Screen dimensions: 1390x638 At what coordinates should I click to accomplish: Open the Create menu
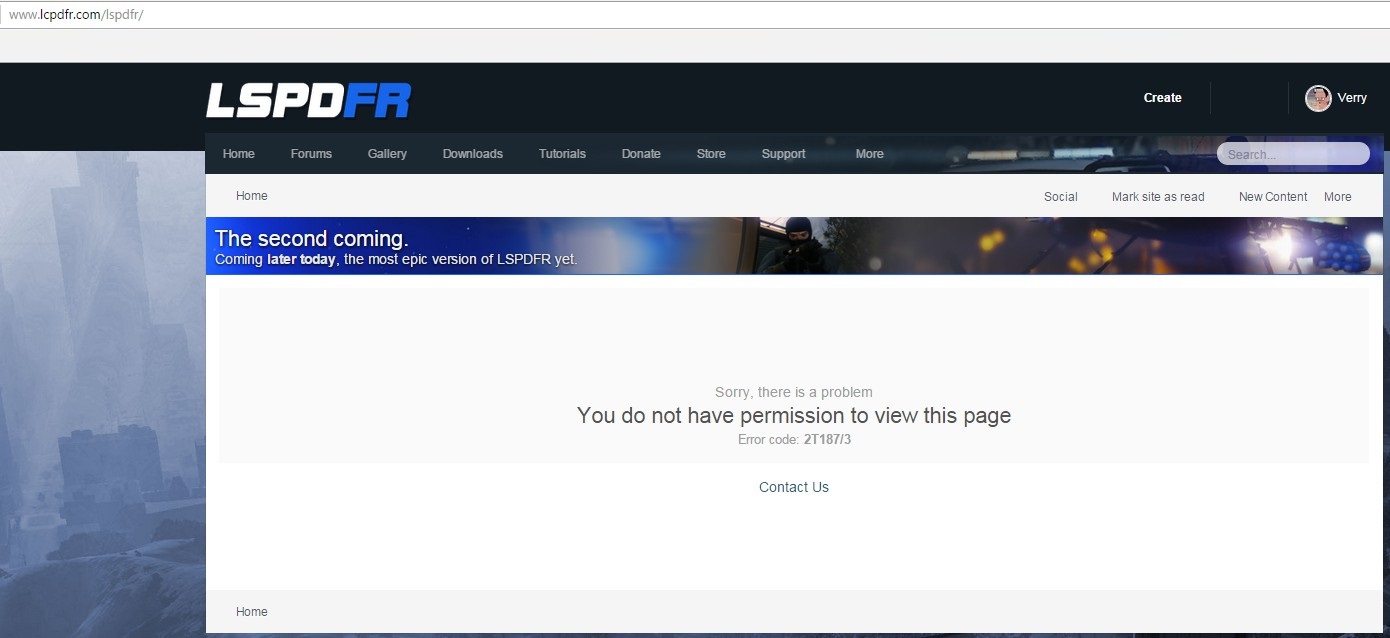tap(1162, 98)
